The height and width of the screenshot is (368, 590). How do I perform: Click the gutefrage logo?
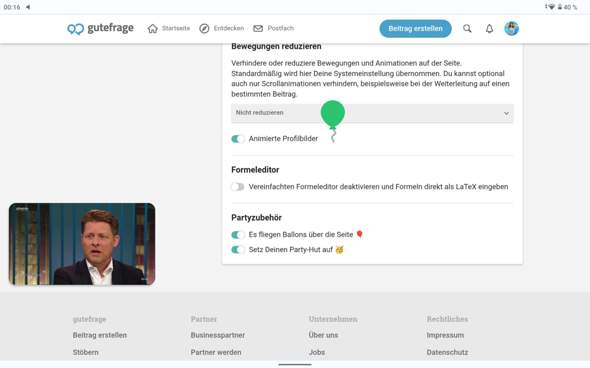click(100, 28)
